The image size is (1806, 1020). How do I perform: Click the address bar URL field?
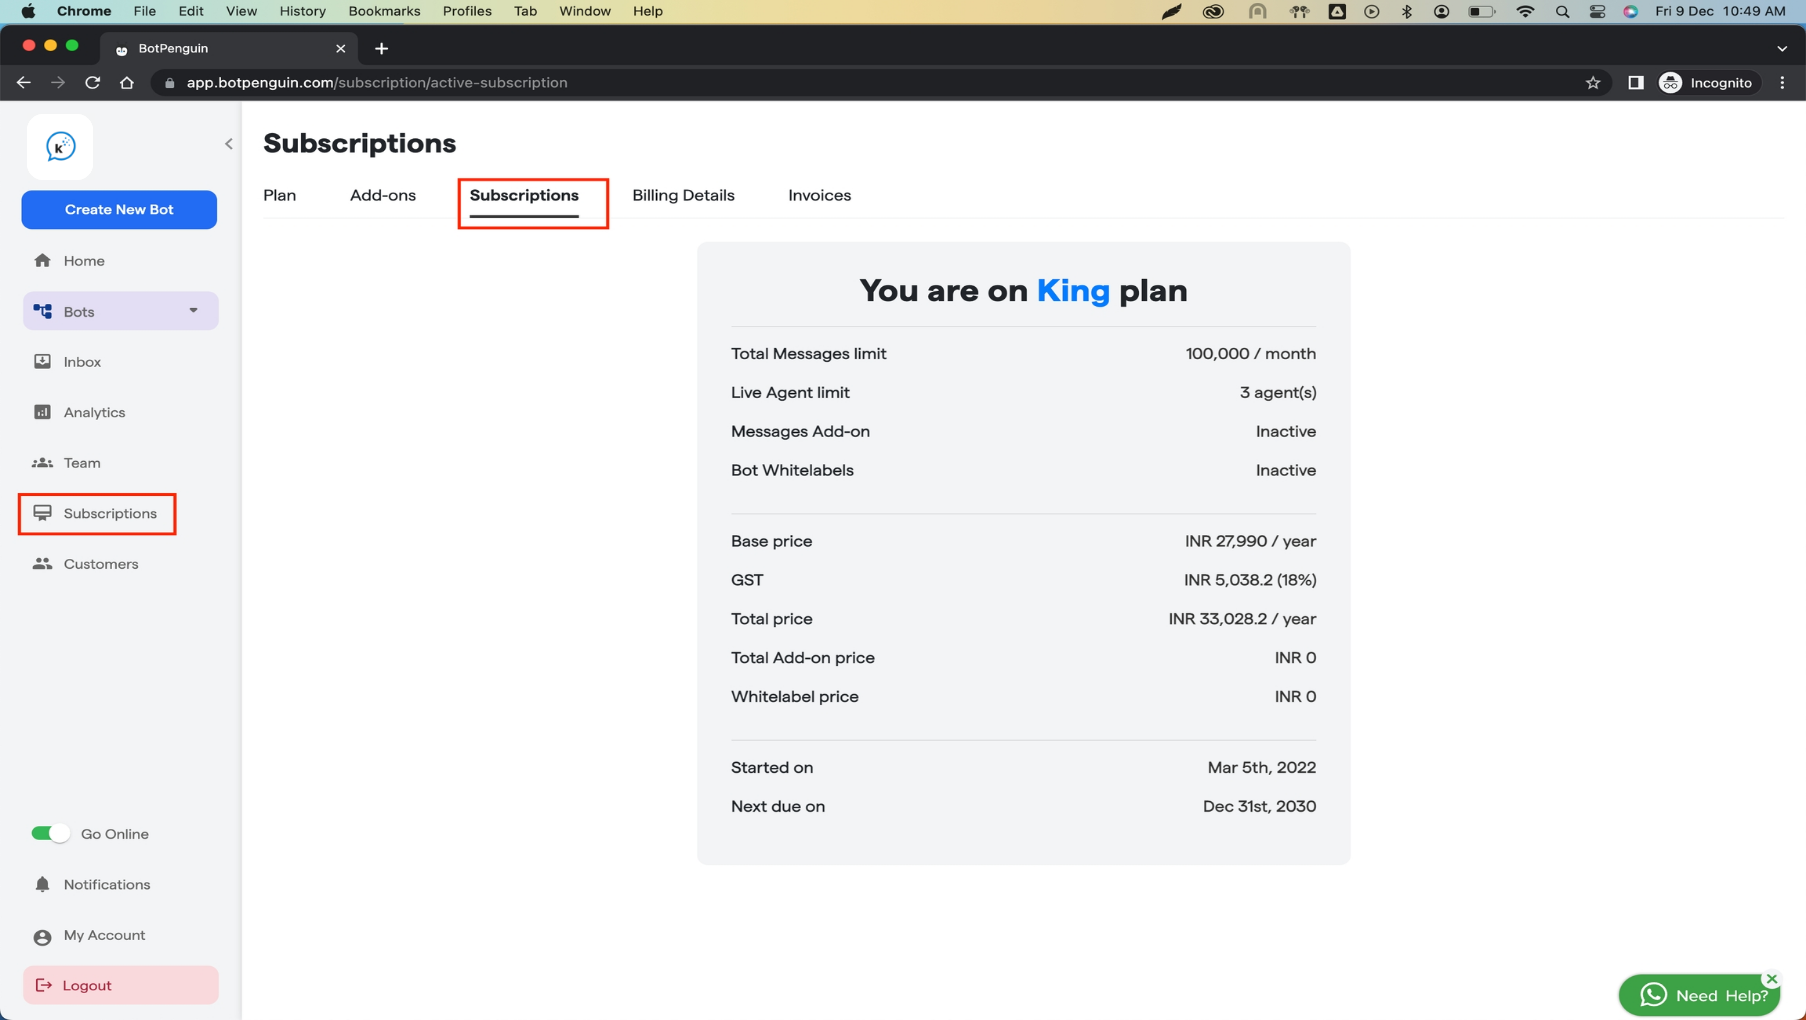870,83
